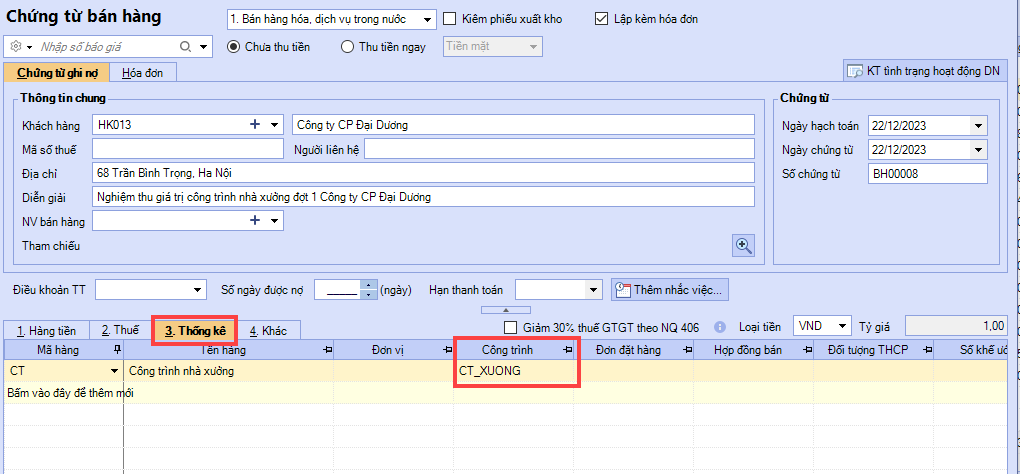Viewport: 1020px width, 474px height.
Task: Pin the Mã hàng column
Action: tap(118, 350)
